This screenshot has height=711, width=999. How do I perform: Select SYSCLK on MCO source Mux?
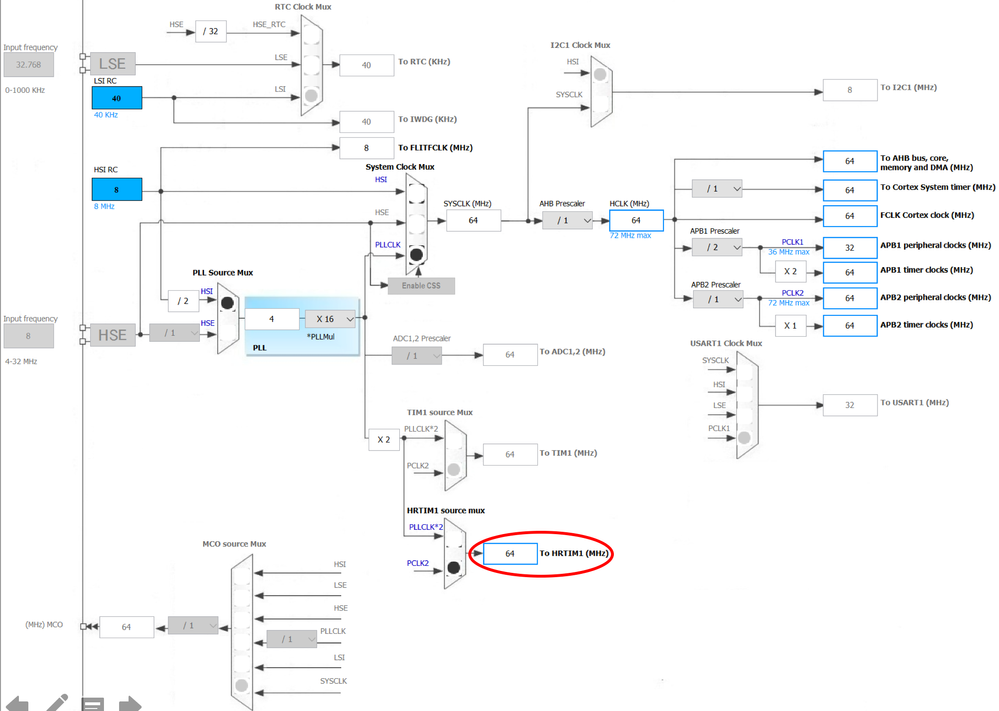[241, 686]
